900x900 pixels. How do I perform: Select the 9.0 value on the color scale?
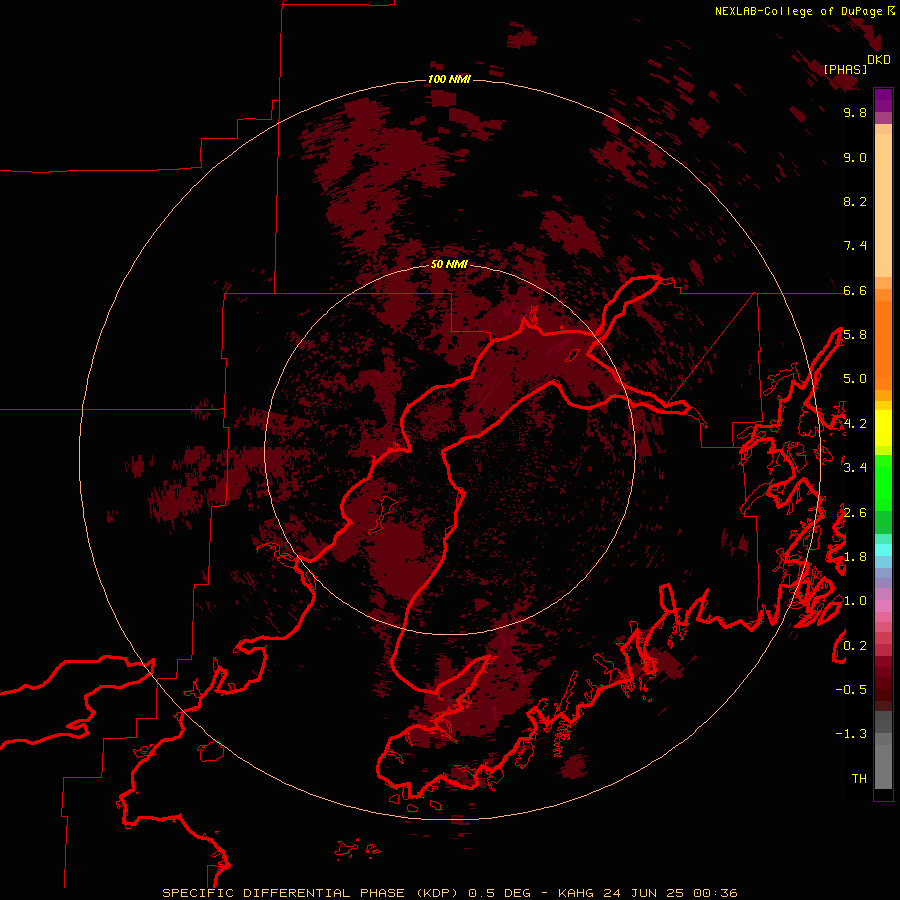click(855, 157)
